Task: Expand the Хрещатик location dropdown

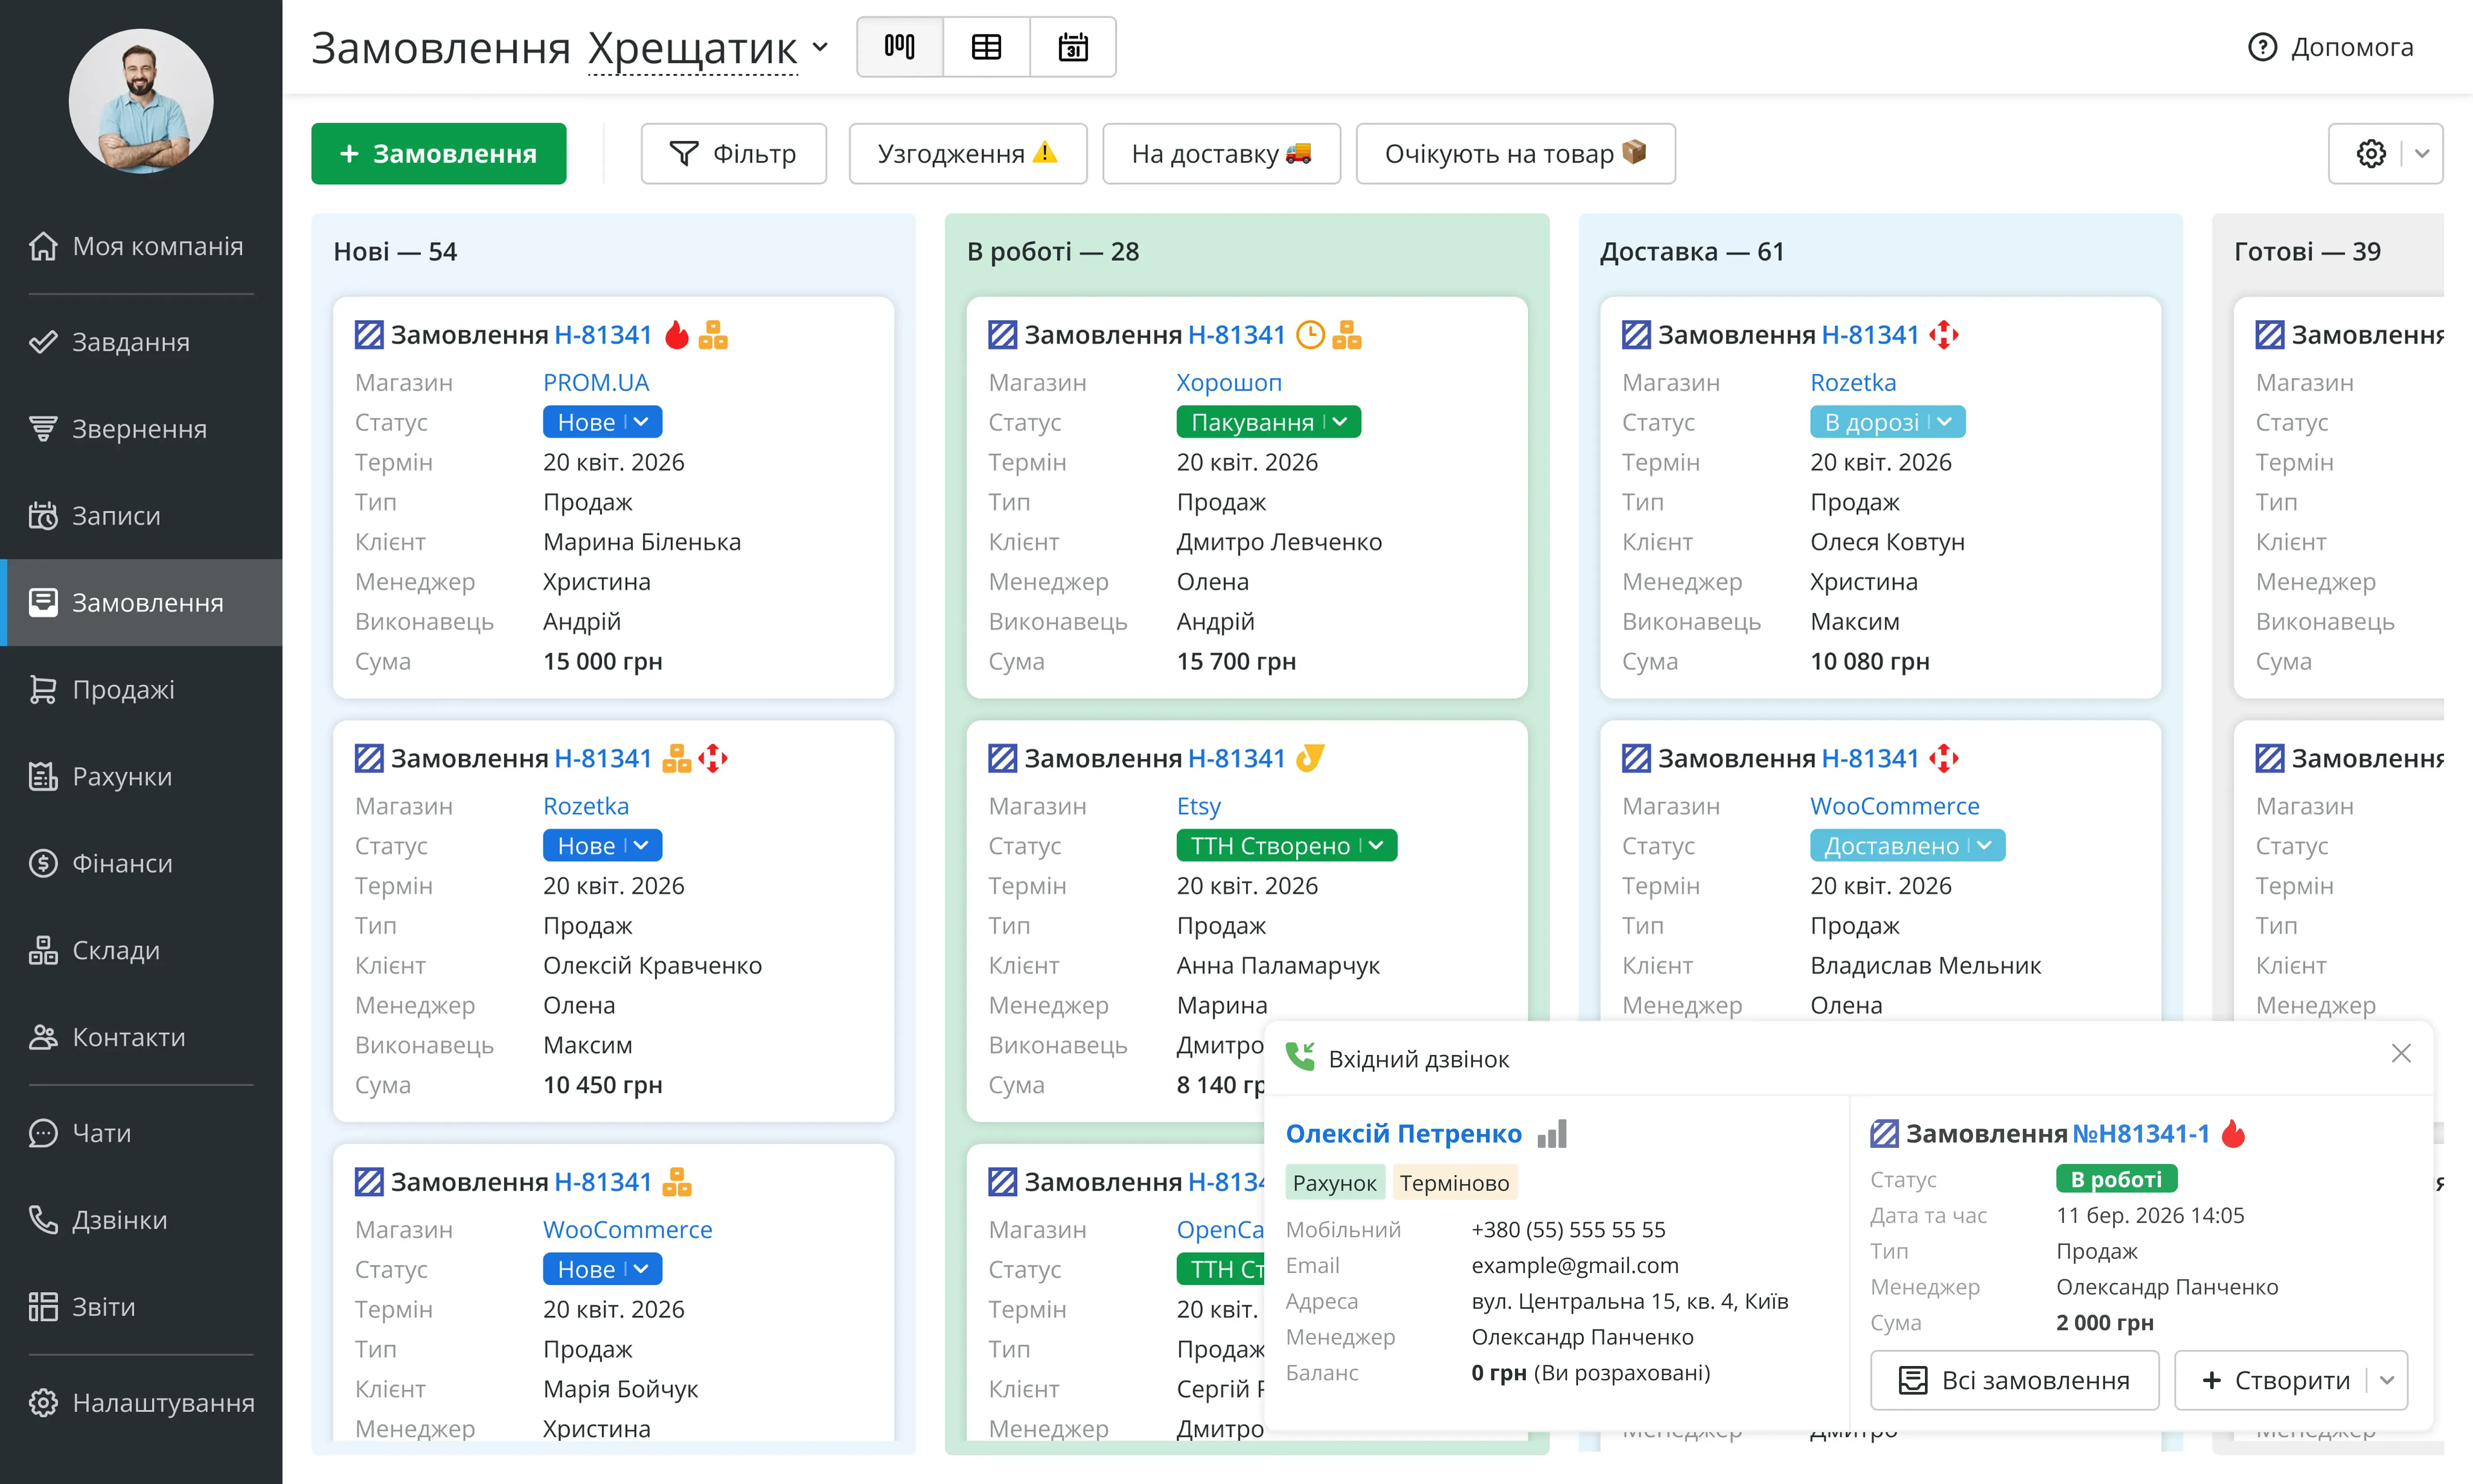Action: pyautogui.click(x=708, y=47)
